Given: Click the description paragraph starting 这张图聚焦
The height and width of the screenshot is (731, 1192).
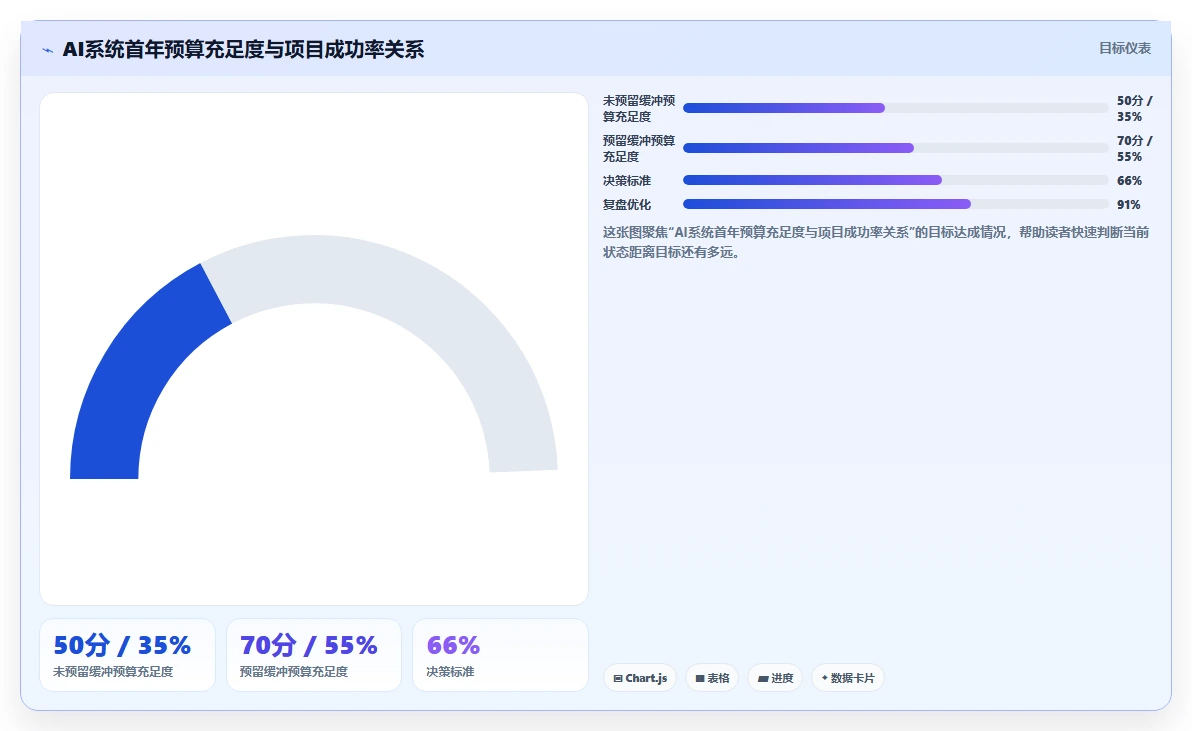Looking at the screenshot, I should pos(876,242).
